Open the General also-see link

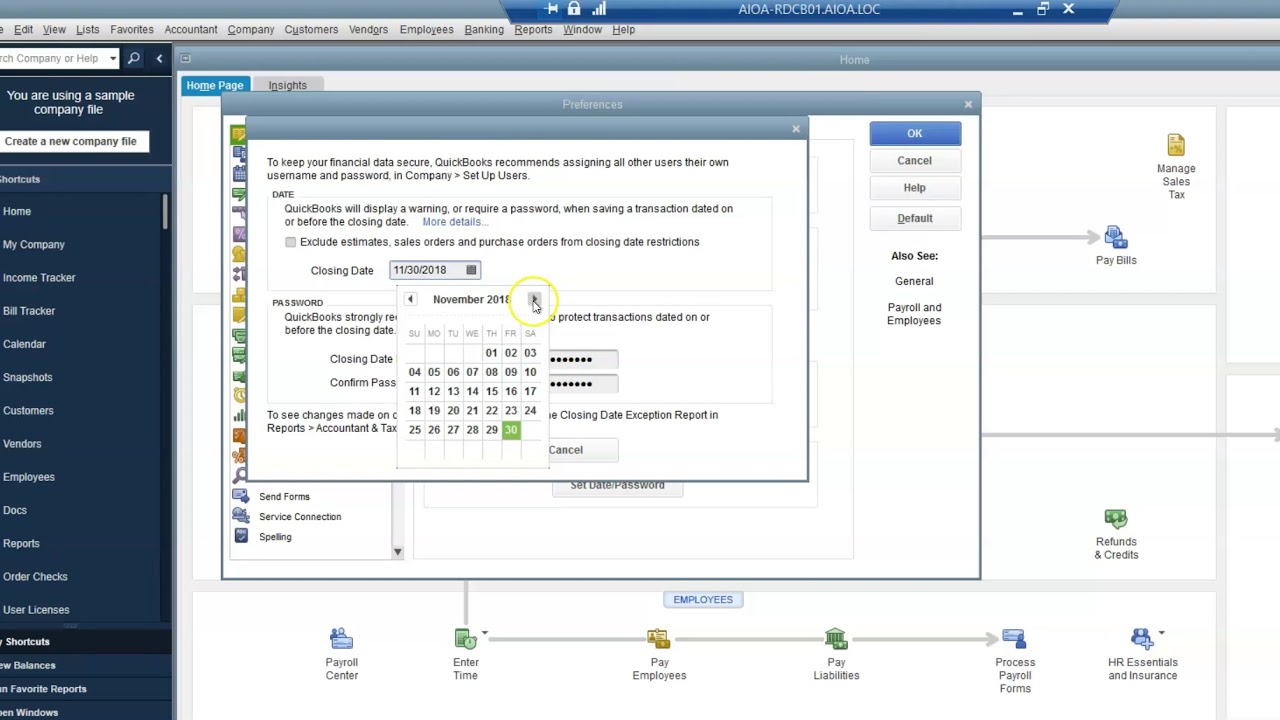914,281
